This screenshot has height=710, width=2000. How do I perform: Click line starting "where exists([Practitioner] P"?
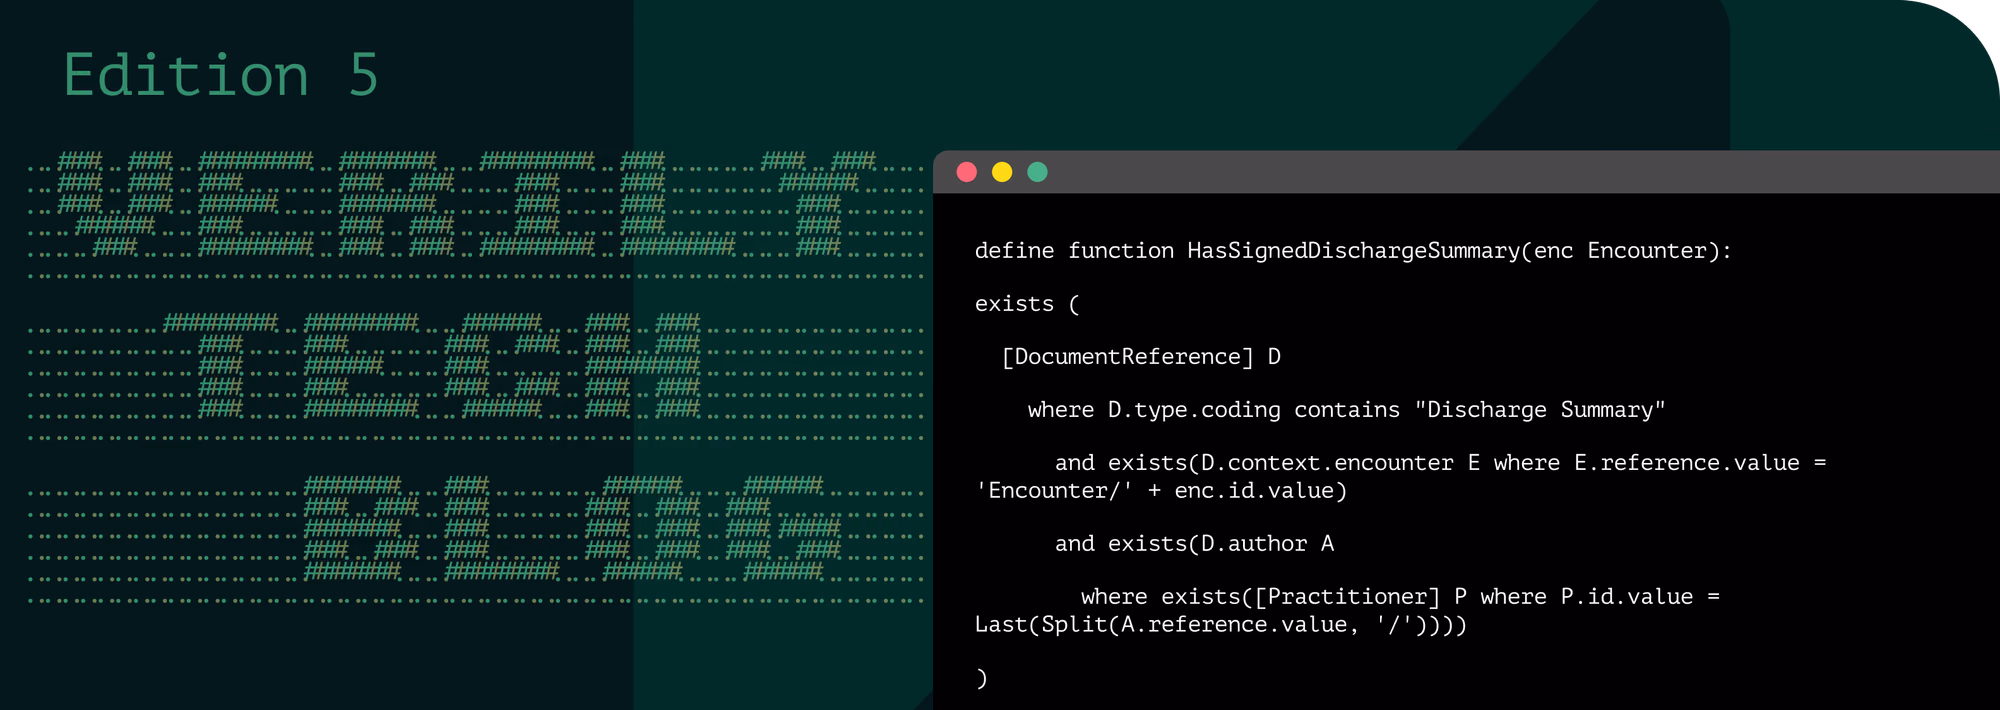point(1400,597)
